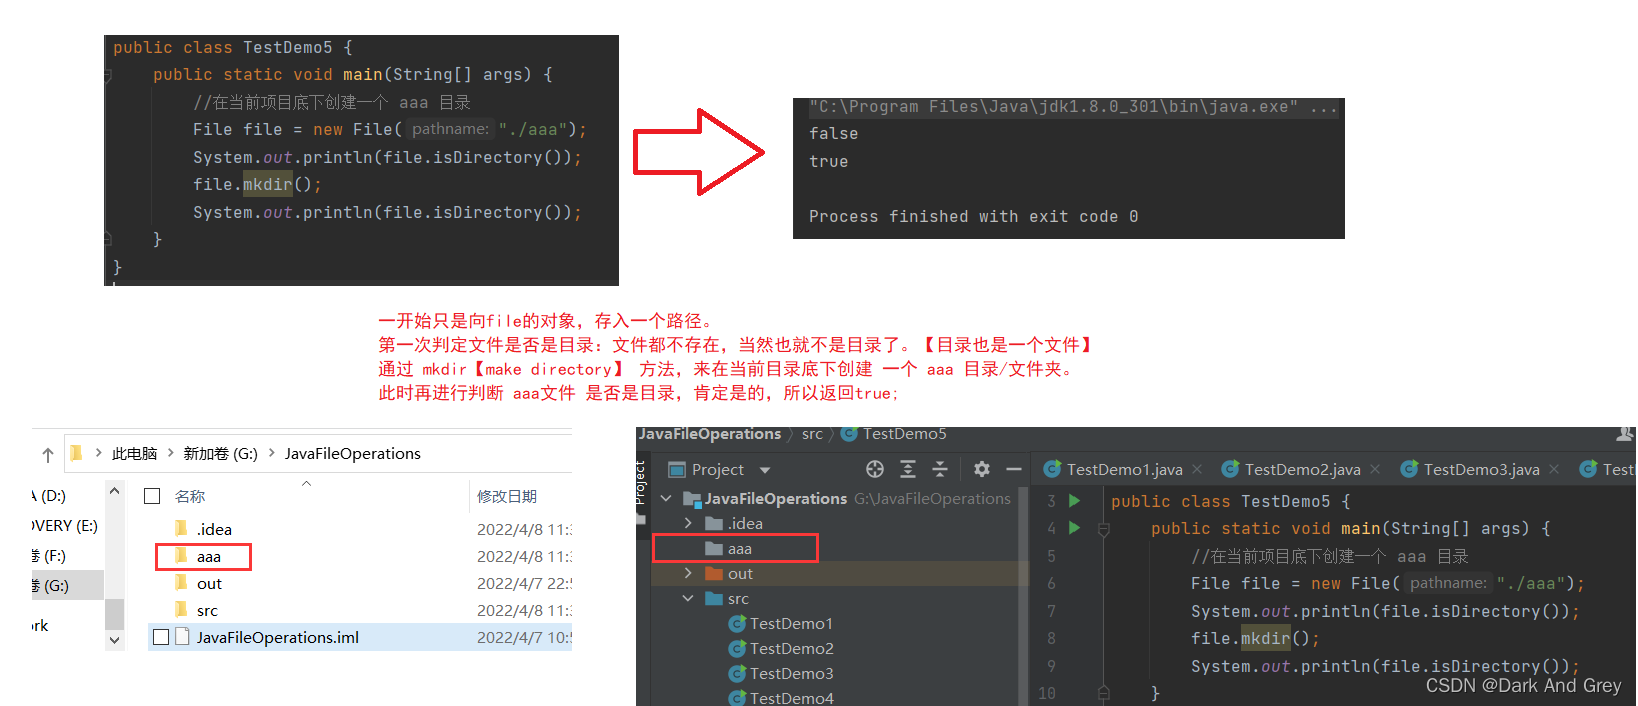Click the fold end marker on line 10
Screen dimensions: 1638x706
(1104, 692)
